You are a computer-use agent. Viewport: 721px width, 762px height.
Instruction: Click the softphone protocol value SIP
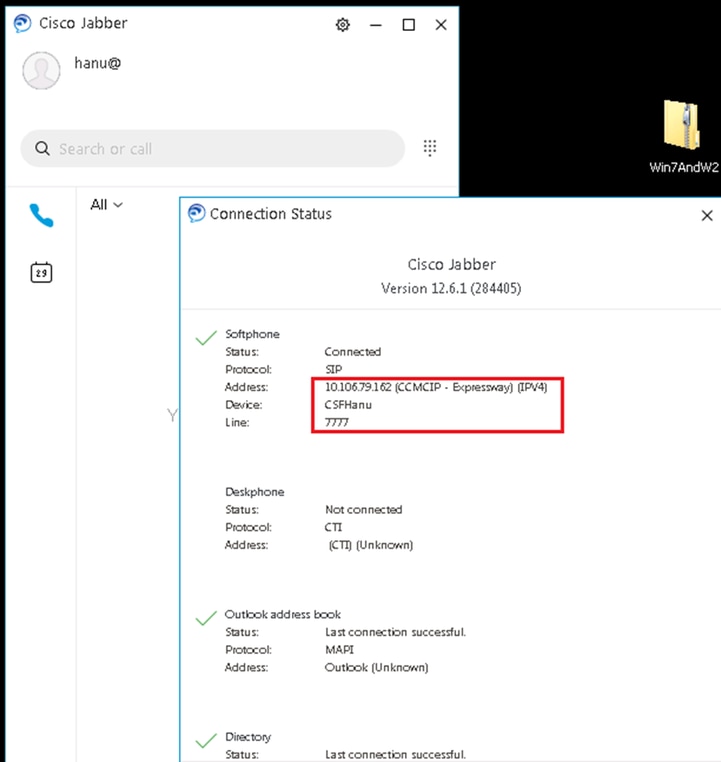pos(333,369)
